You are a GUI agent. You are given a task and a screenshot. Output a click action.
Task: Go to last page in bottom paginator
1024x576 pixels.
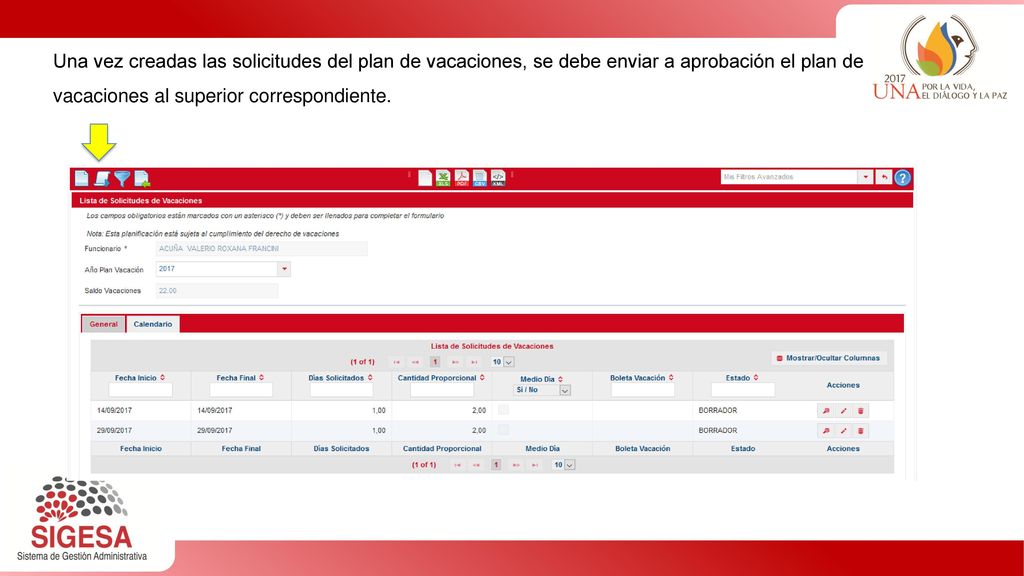click(x=535, y=465)
